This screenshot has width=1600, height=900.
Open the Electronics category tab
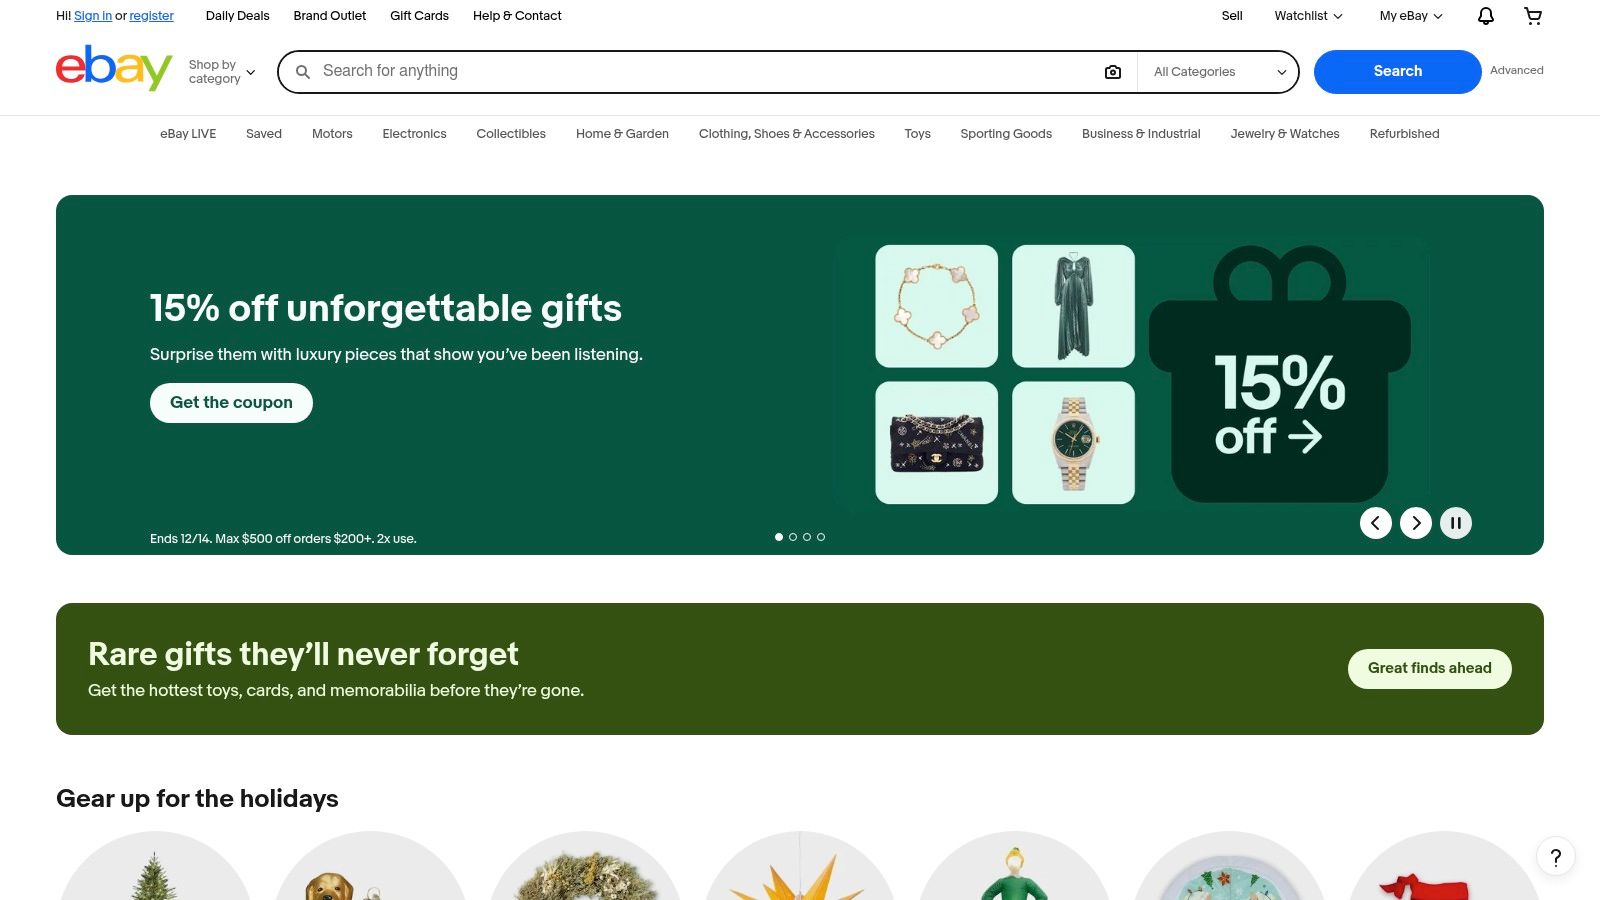(x=414, y=134)
